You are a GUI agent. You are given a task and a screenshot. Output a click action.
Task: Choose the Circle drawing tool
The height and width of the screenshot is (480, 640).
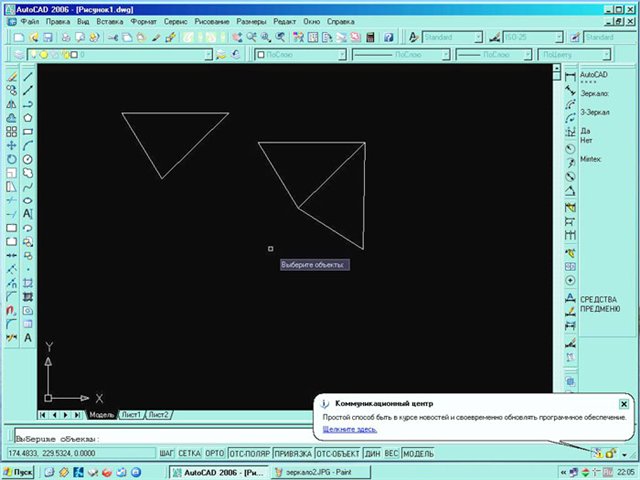point(28,159)
